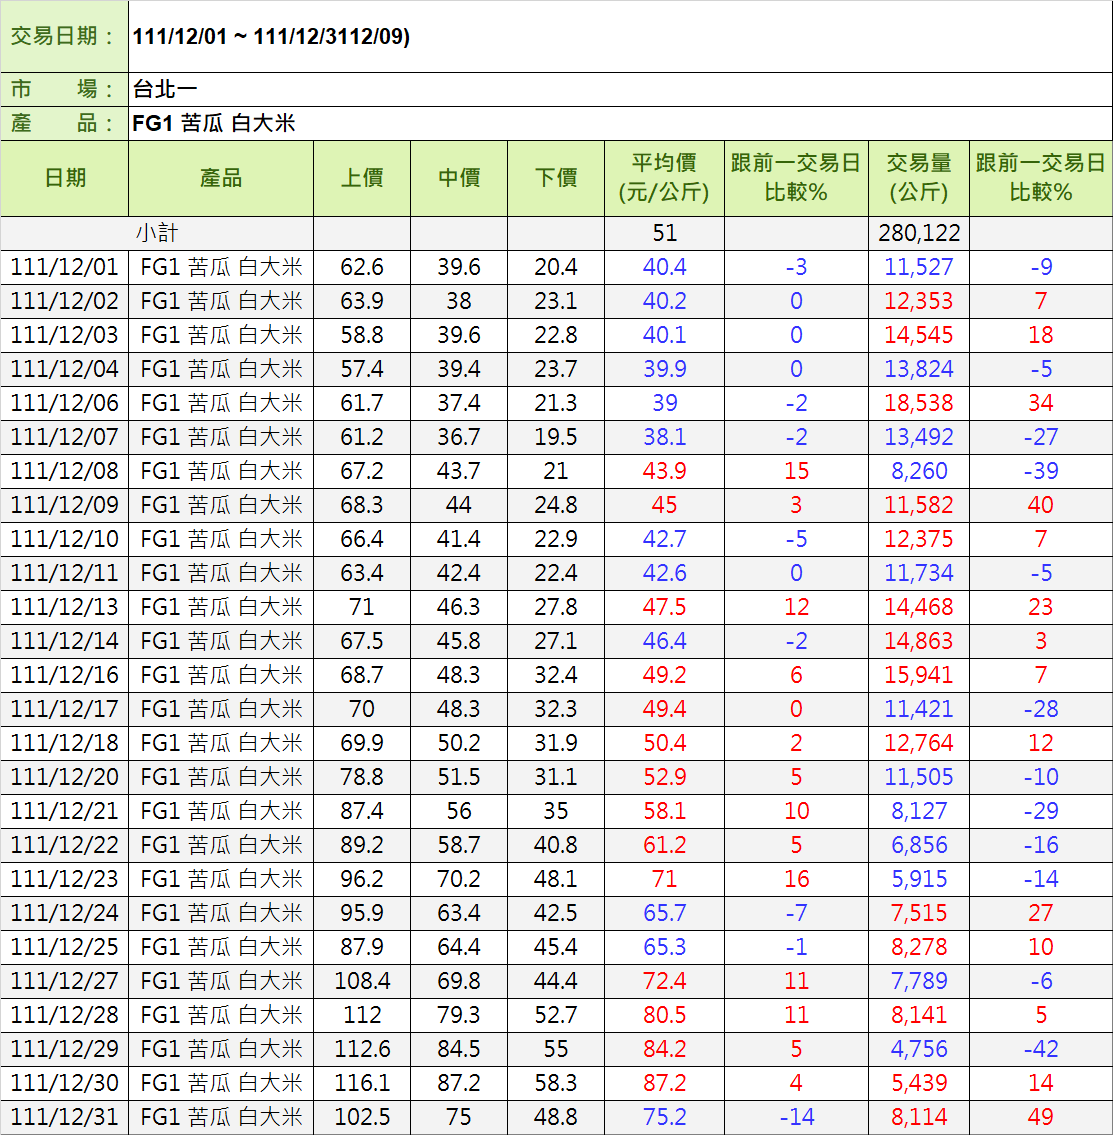Click upper price 116.1 cell
The width and height of the screenshot is (1113, 1135).
tap(362, 1083)
